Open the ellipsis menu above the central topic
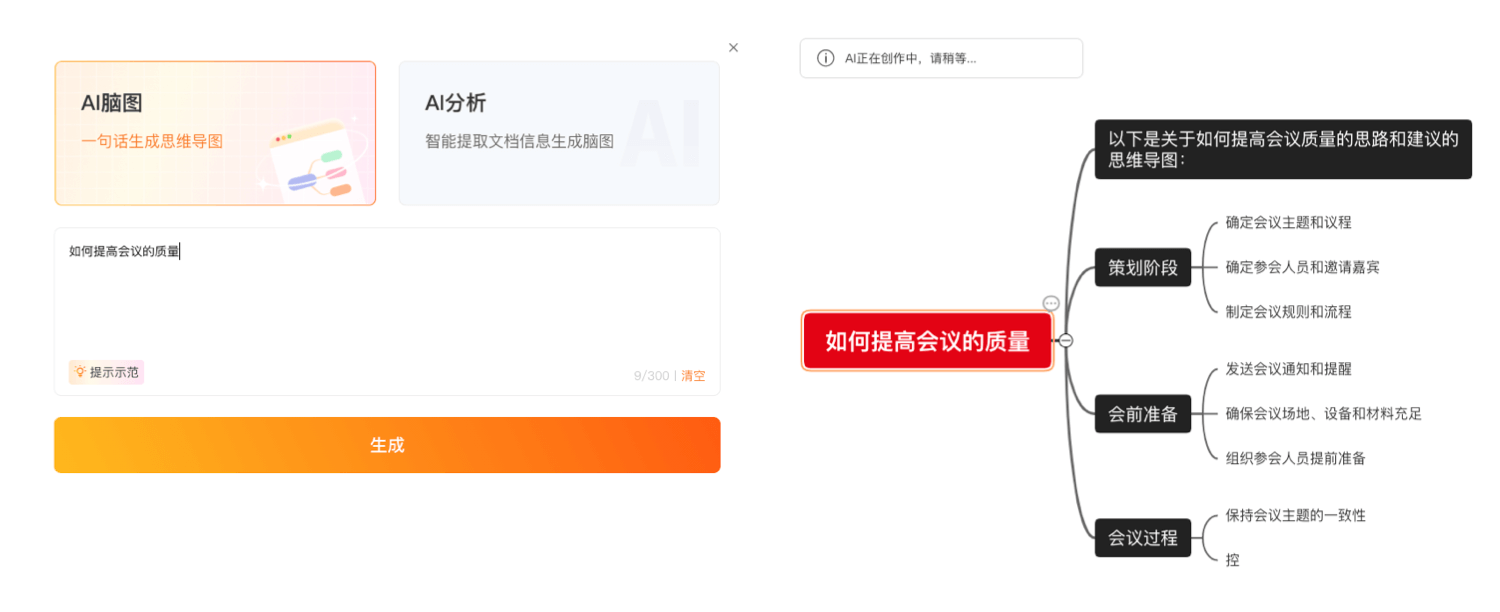 point(1051,303)
